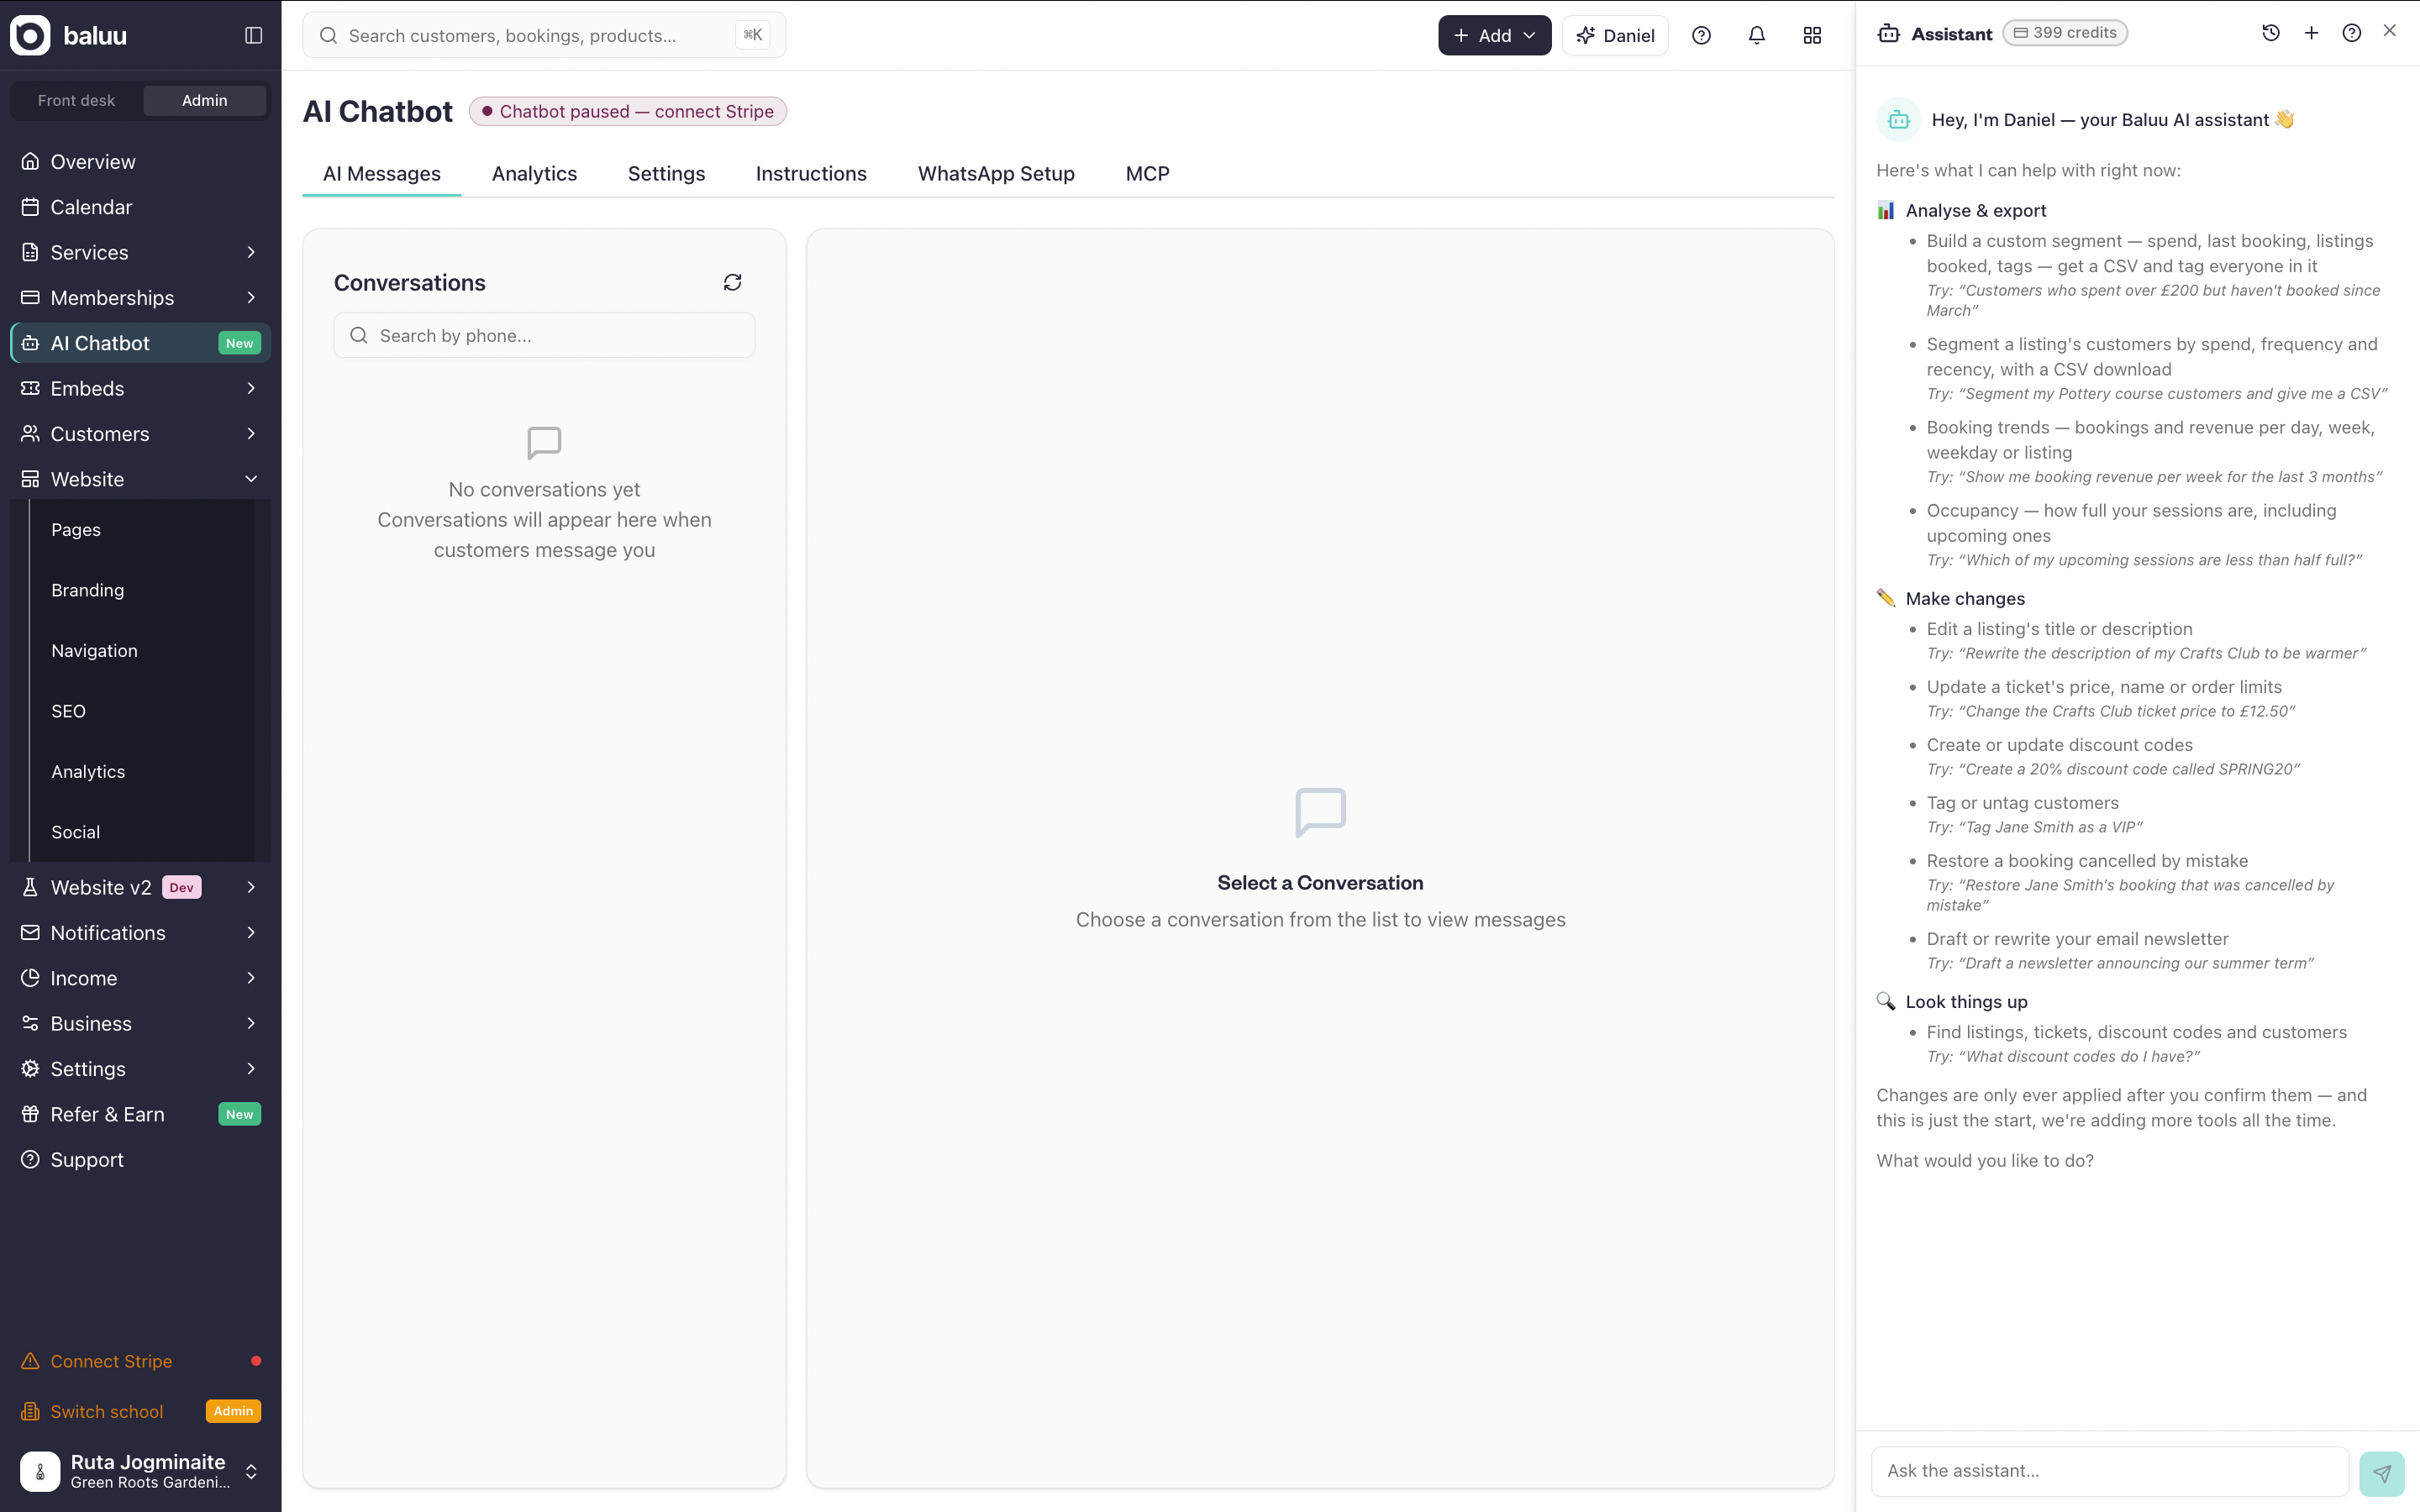Click the Assistant robot icon in header

click(x=1889, y=33)
